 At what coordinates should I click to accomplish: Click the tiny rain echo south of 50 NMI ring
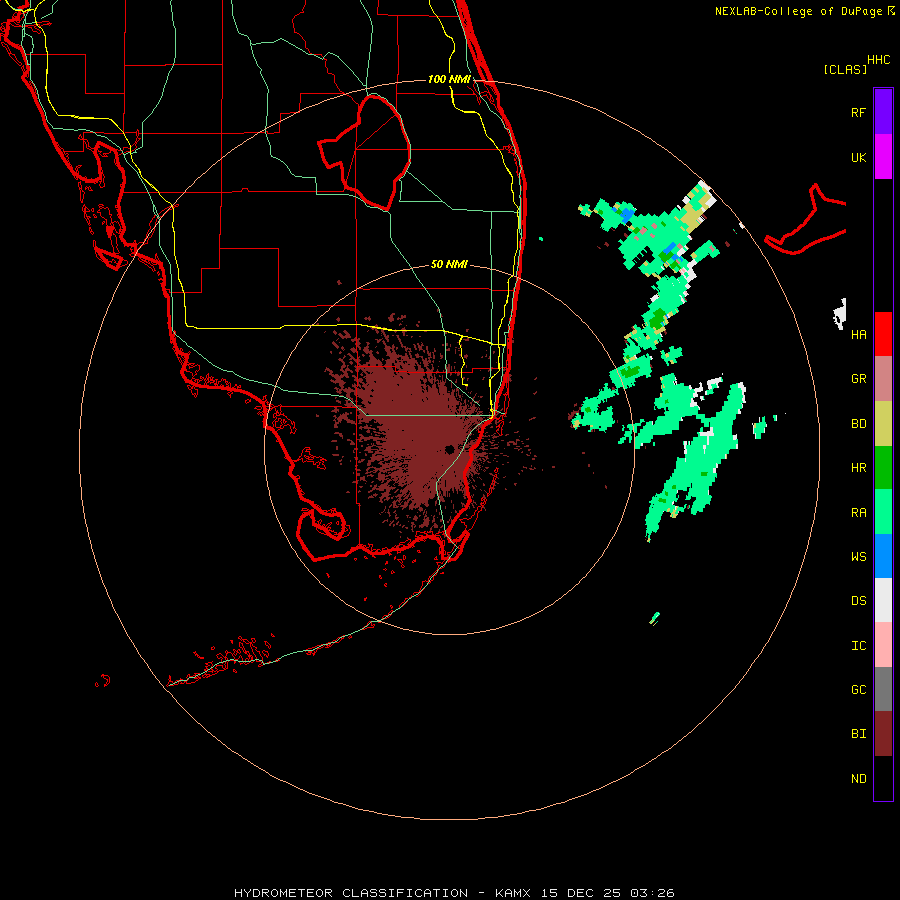(654, 618)
